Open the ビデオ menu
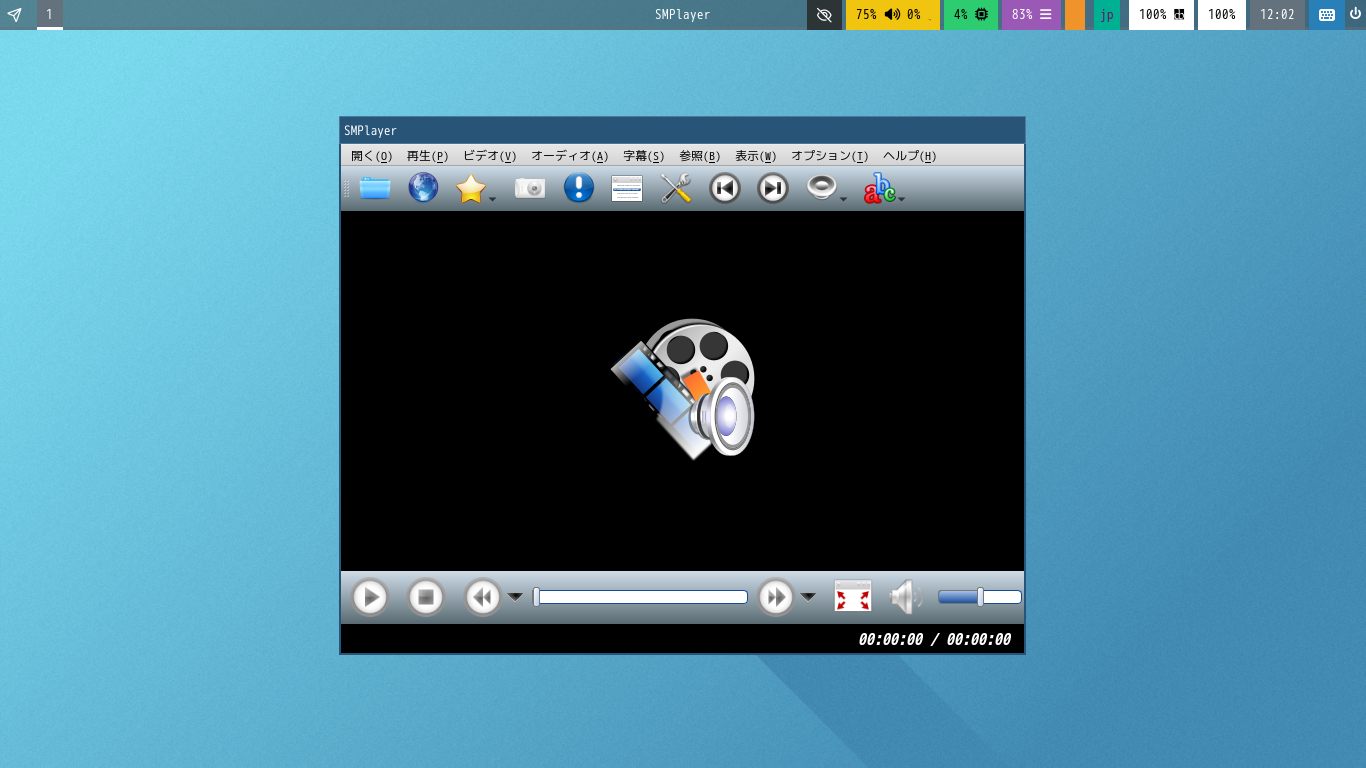 pos(487,156)
